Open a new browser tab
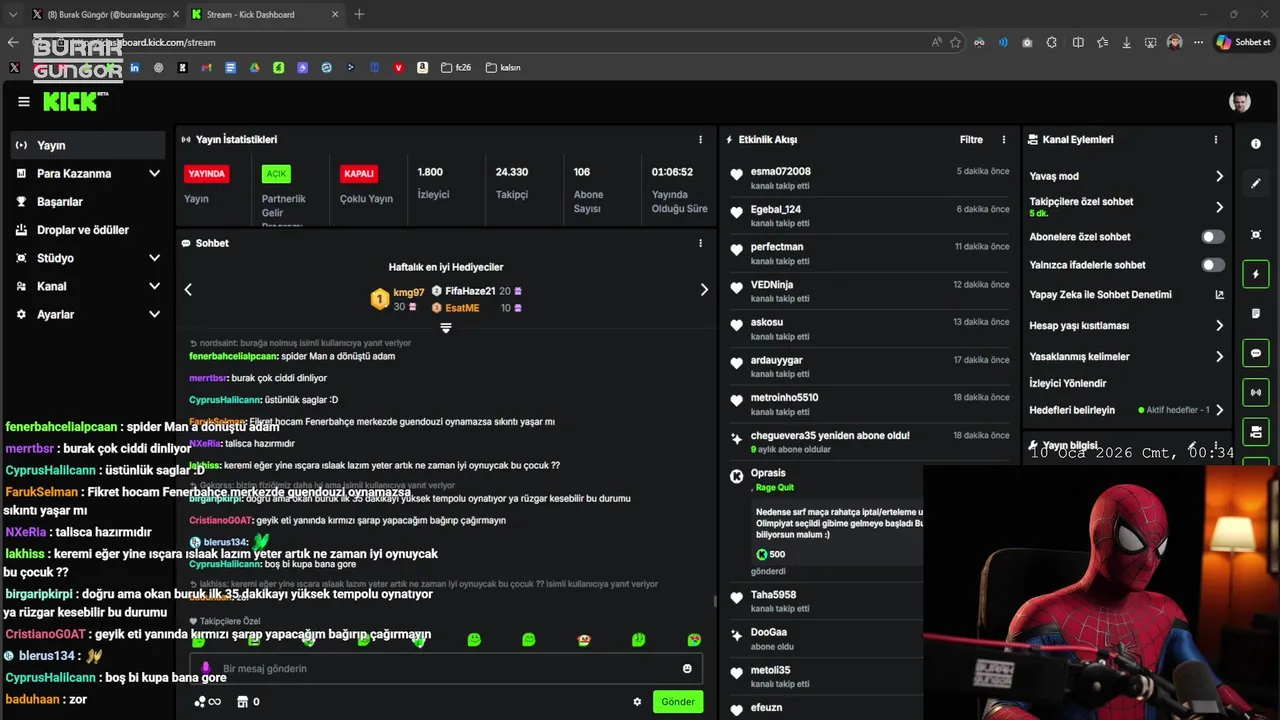Viewport: 1280px width, 720px height. coord(359,14)
